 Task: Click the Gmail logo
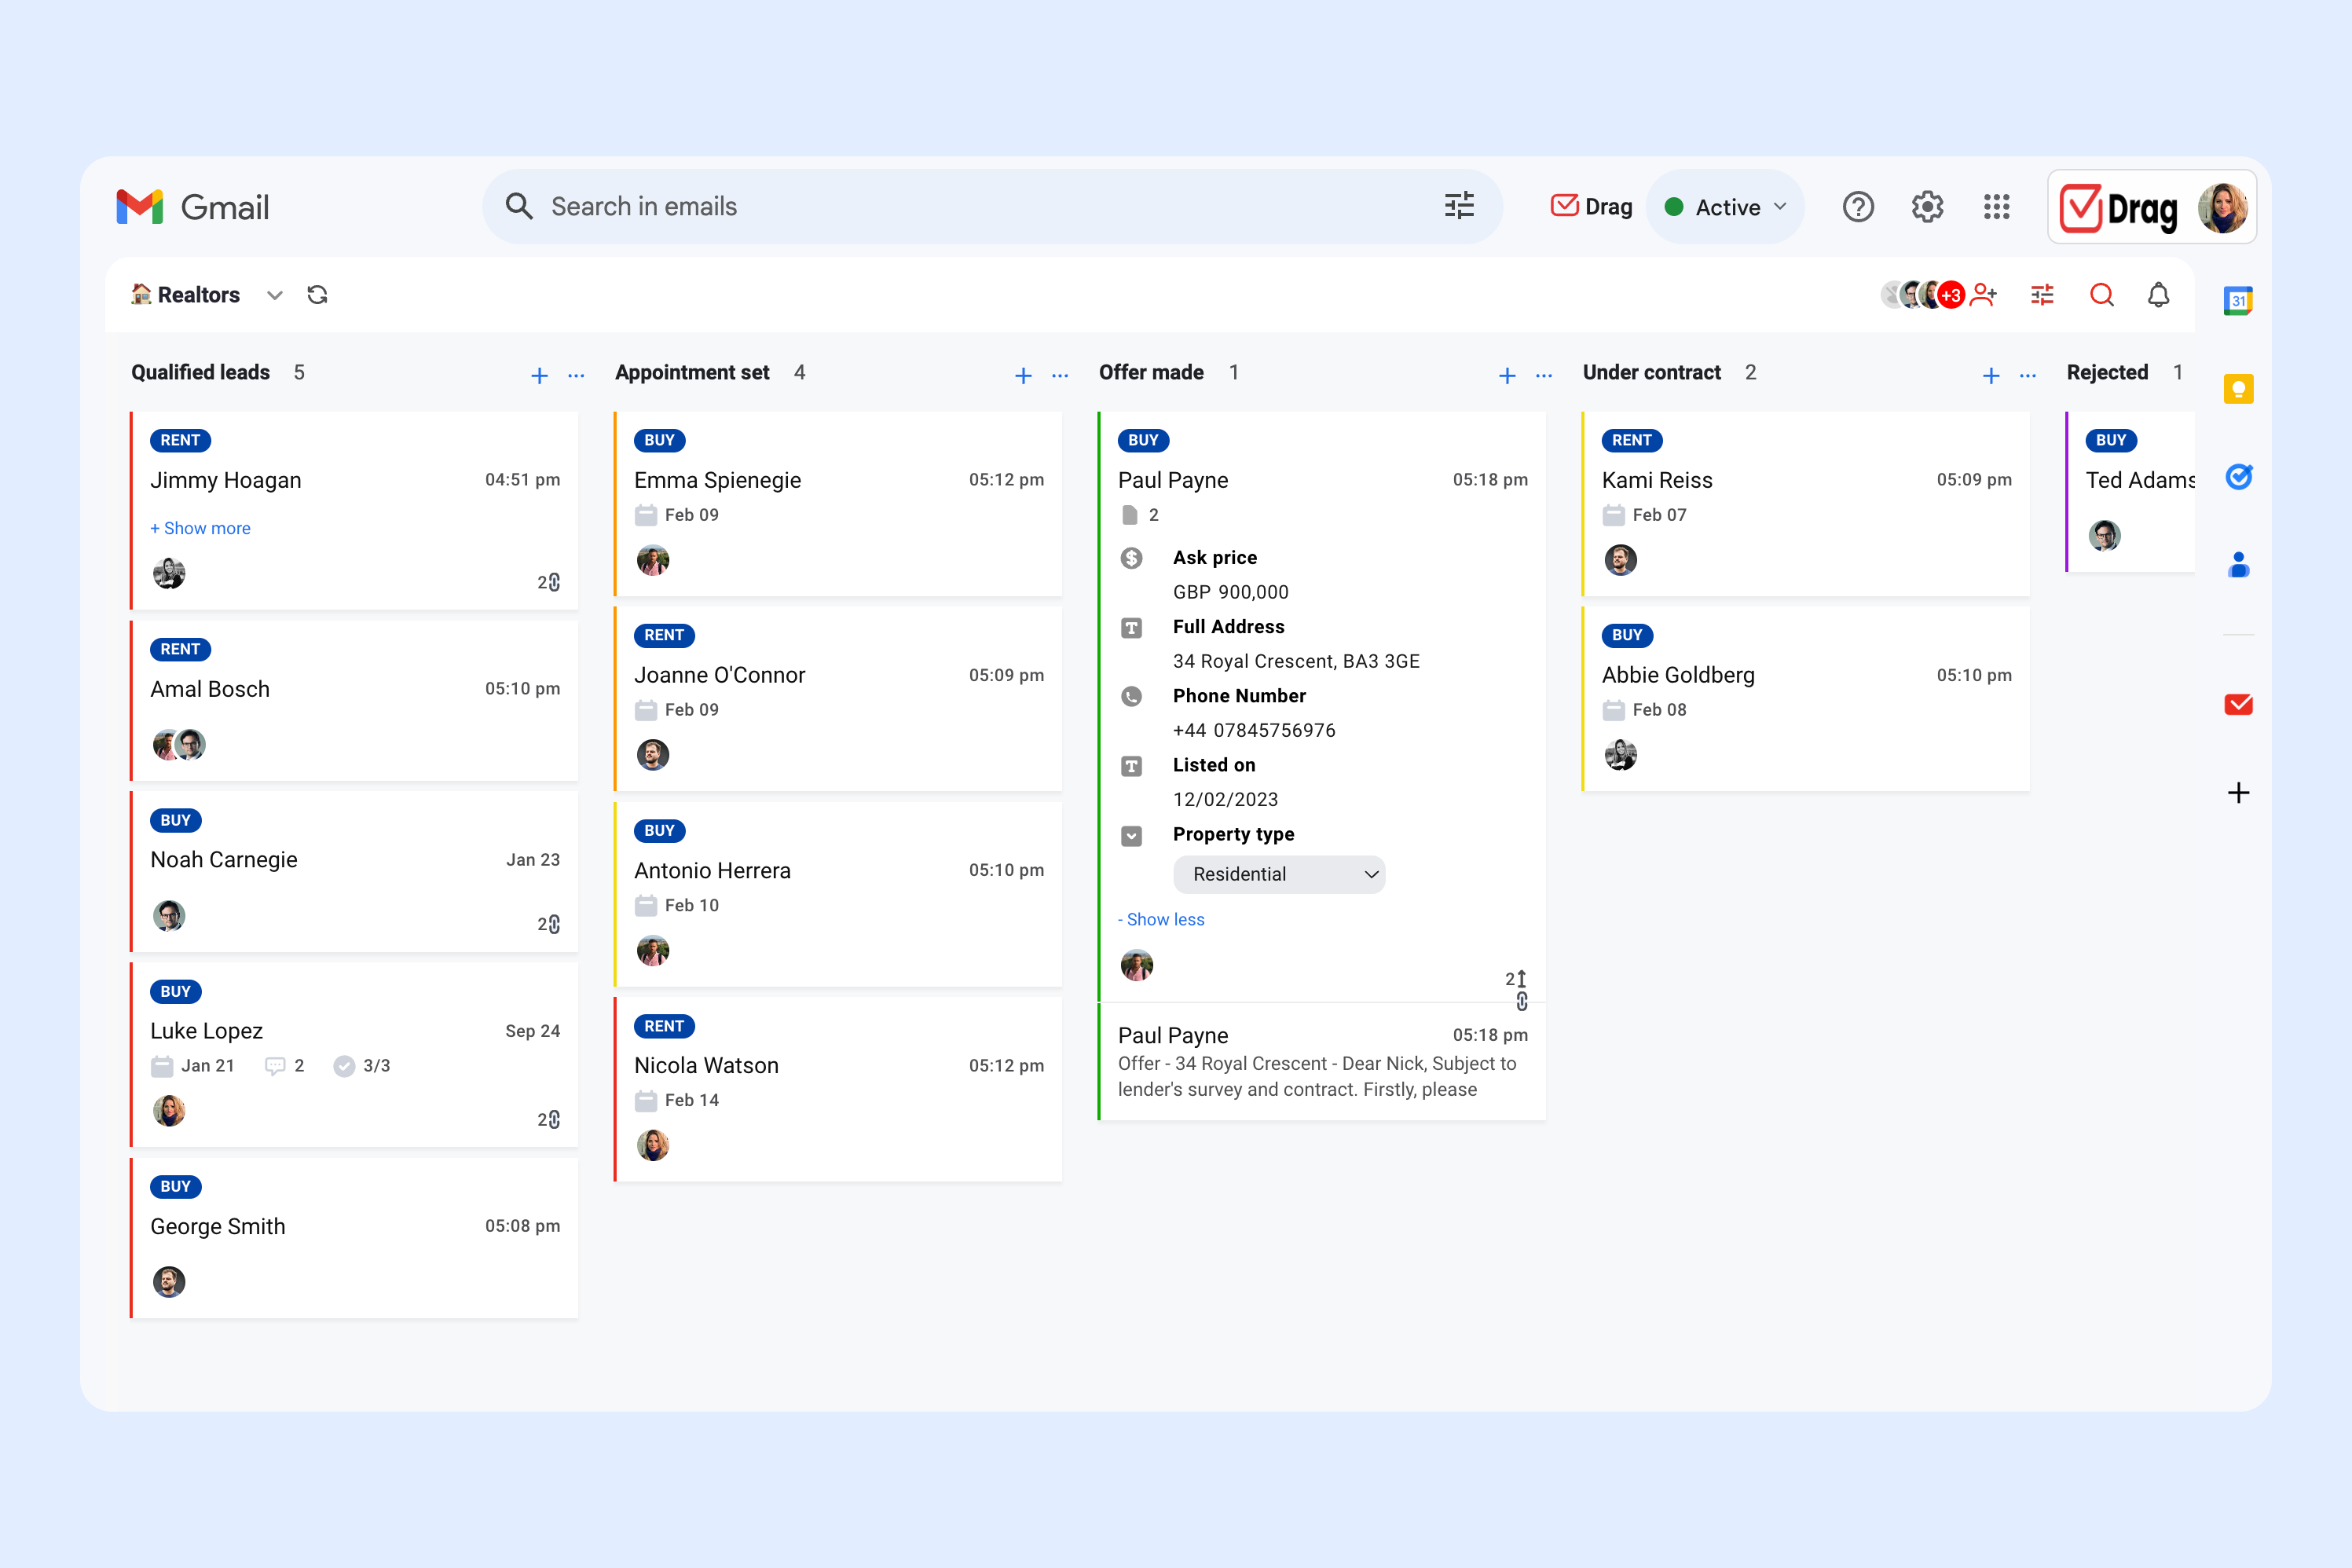click(192, 207)
